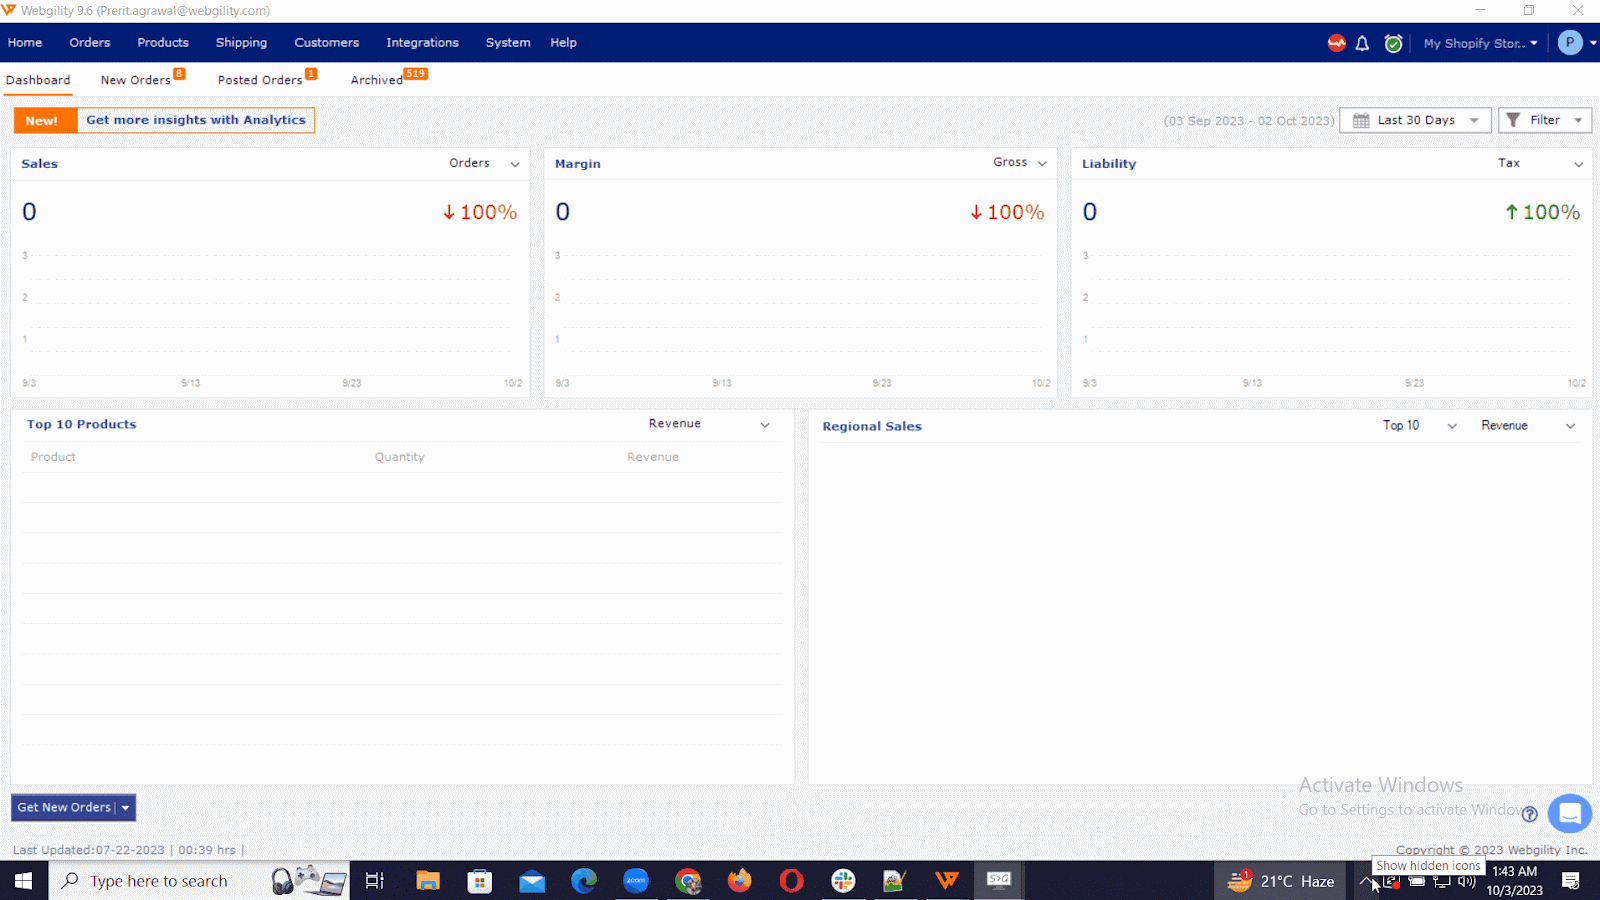Open the Windows action center icon
The height and width of the screenshot is (900, 1600).
(1571, 881)
